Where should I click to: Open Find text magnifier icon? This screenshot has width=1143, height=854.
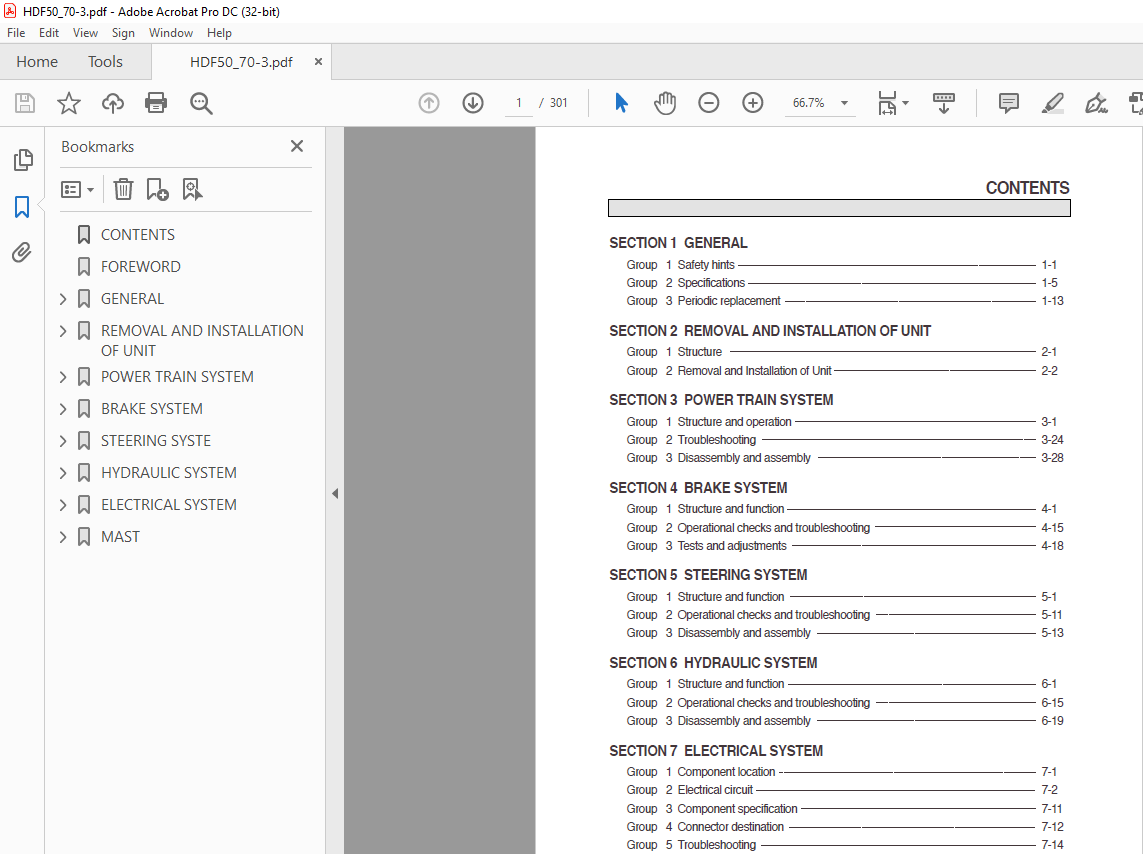click(x=201, y=103)
